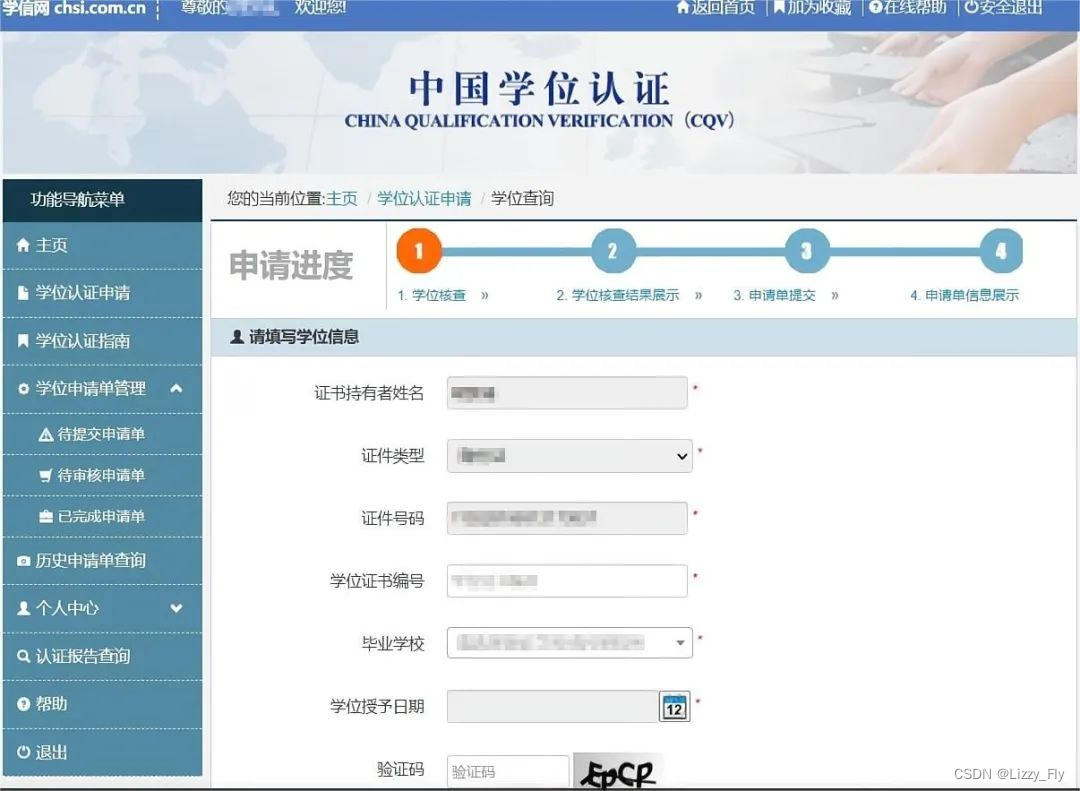This screenshot has width=1080, height=791.
Task: Select 已完成申请单 submenu entry
Action: pos(103,516)
